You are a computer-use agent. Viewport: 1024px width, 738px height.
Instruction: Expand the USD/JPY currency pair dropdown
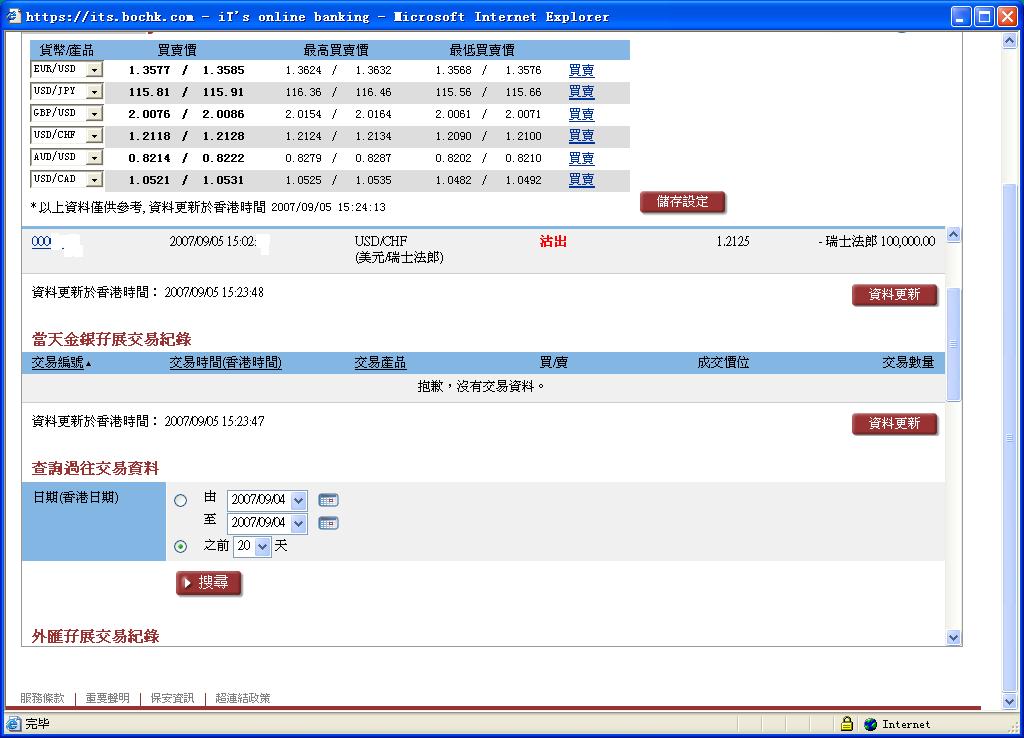click(x=95, y=91)
